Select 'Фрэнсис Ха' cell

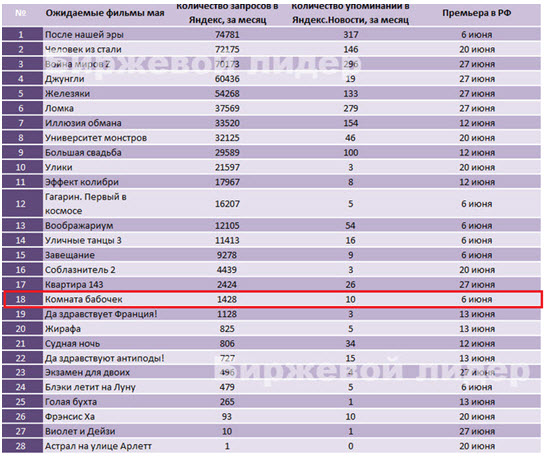[x=70, y=416]
